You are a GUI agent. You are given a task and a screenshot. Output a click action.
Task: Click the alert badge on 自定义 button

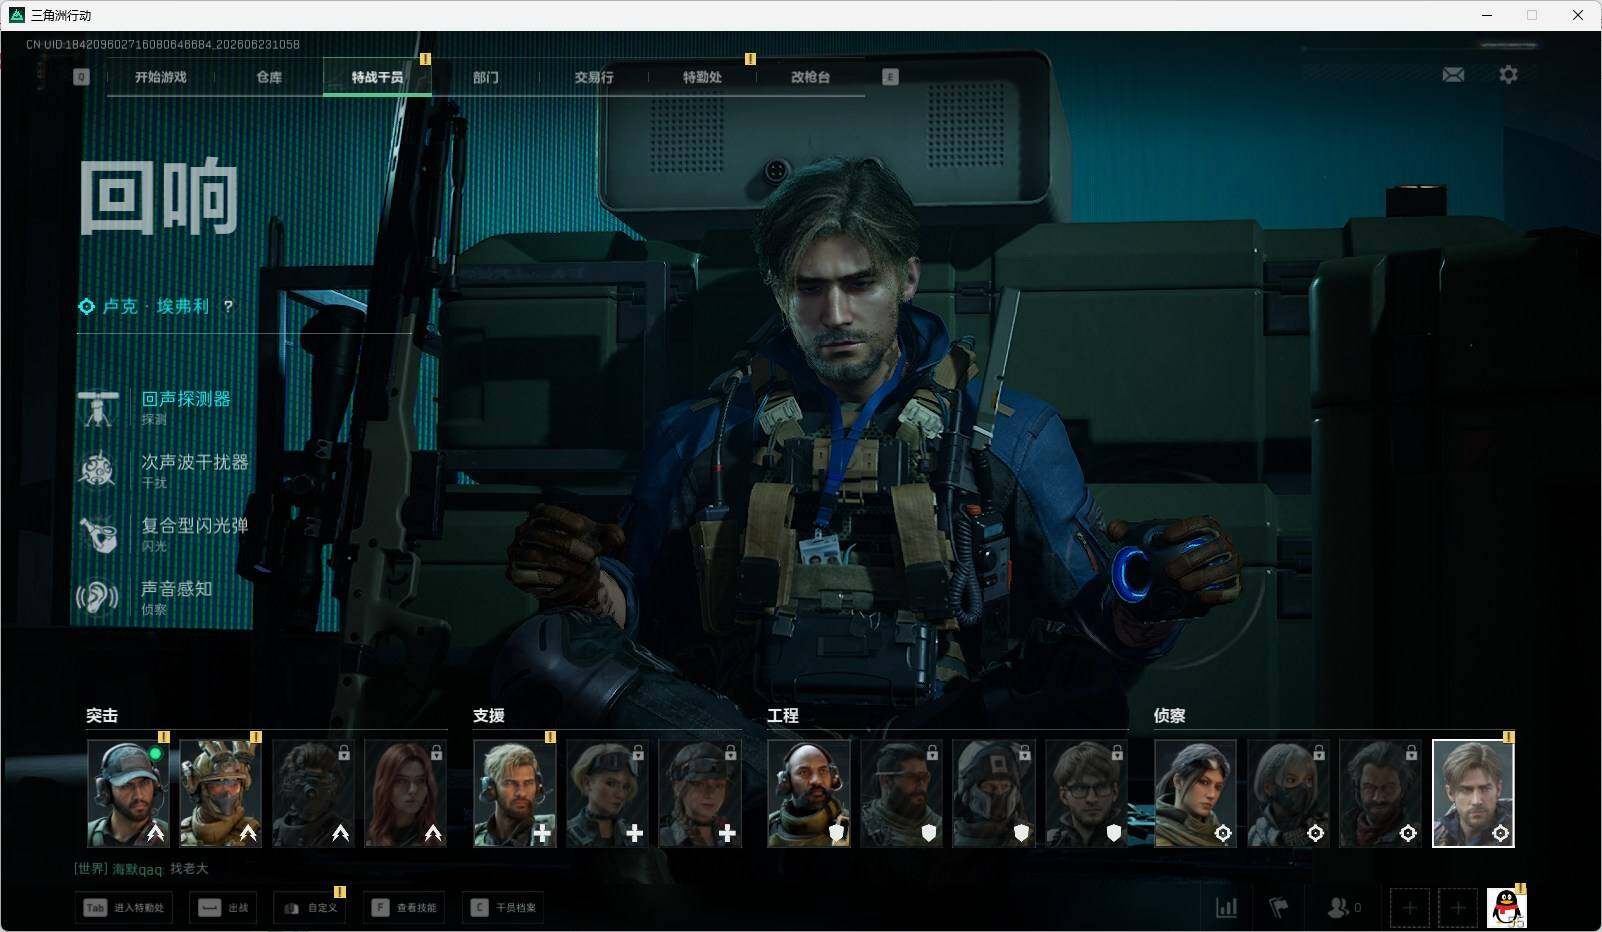[340, 891]
